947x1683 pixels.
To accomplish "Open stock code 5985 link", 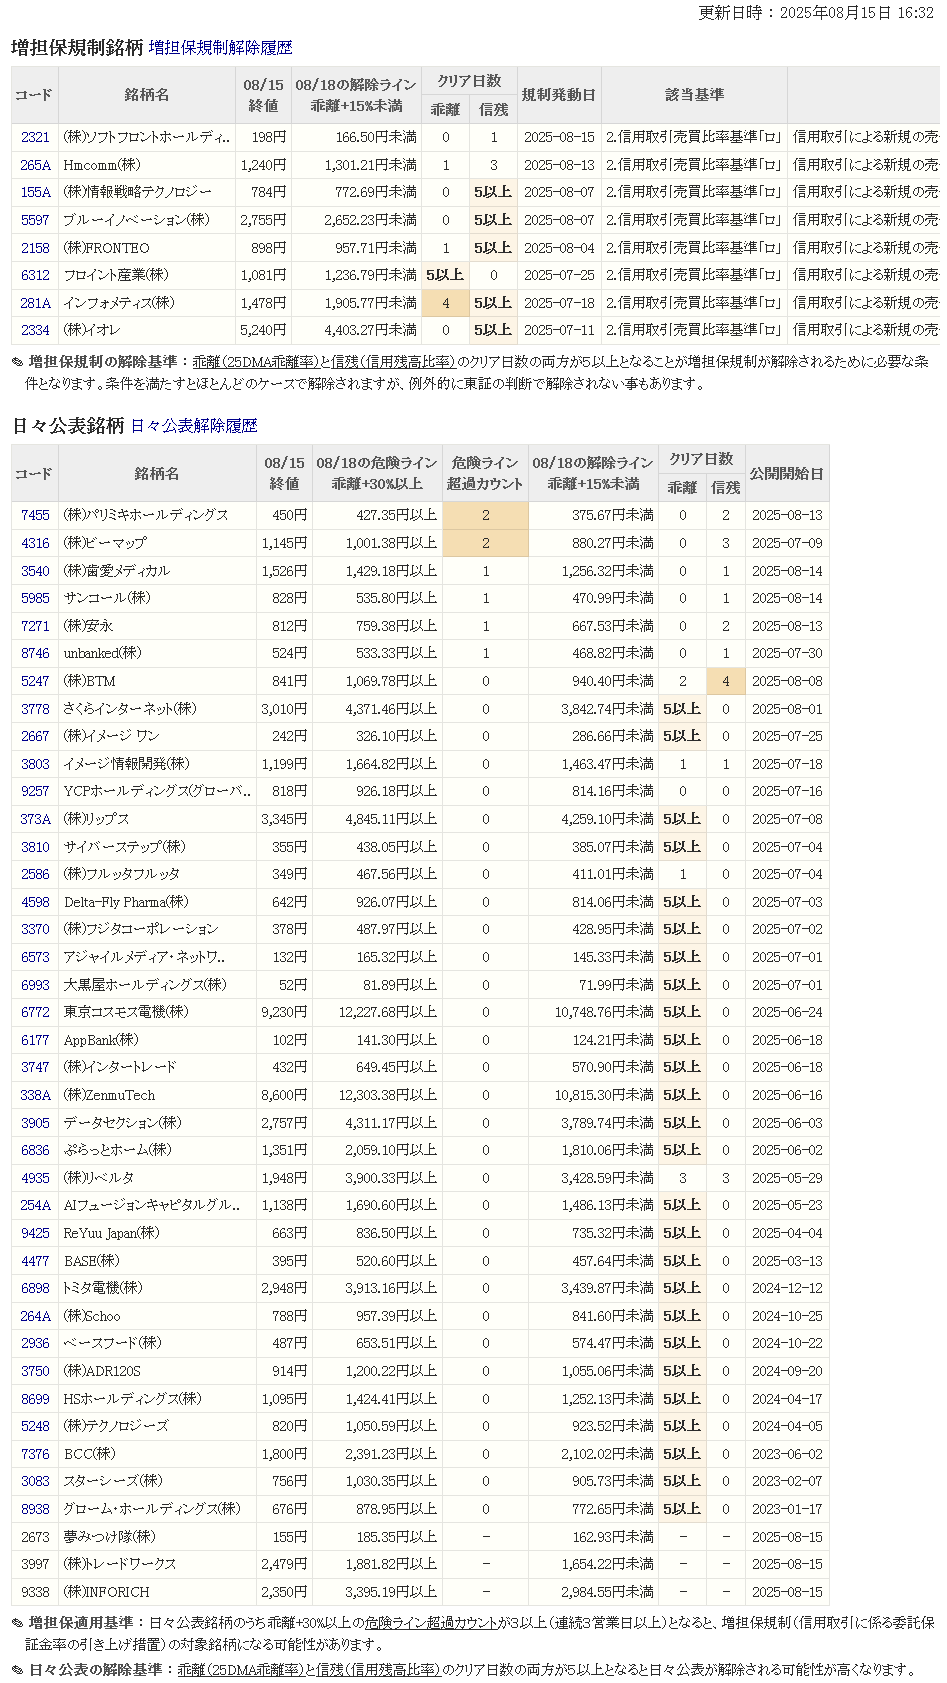I will [x=35, y=598].
